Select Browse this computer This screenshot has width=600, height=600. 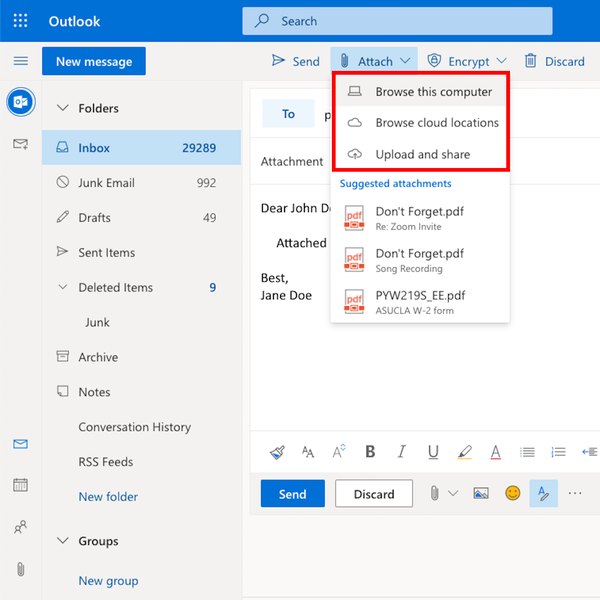point(420,91)
